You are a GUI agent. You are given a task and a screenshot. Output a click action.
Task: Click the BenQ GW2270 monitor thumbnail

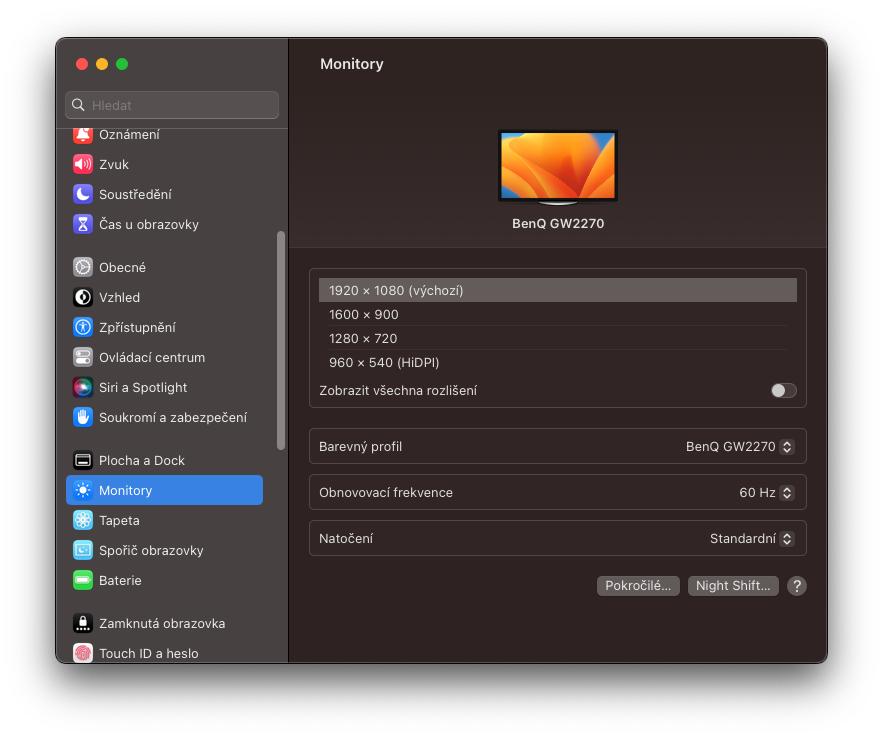tap(557, 166)
